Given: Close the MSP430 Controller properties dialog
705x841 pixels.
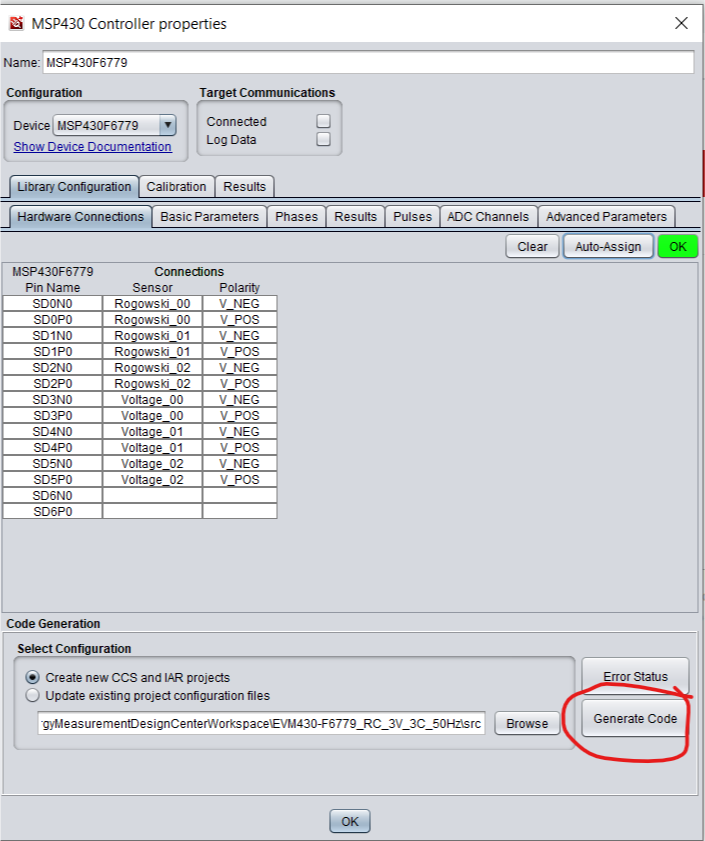Looking at the screenshot, I should tap(681, 23).
